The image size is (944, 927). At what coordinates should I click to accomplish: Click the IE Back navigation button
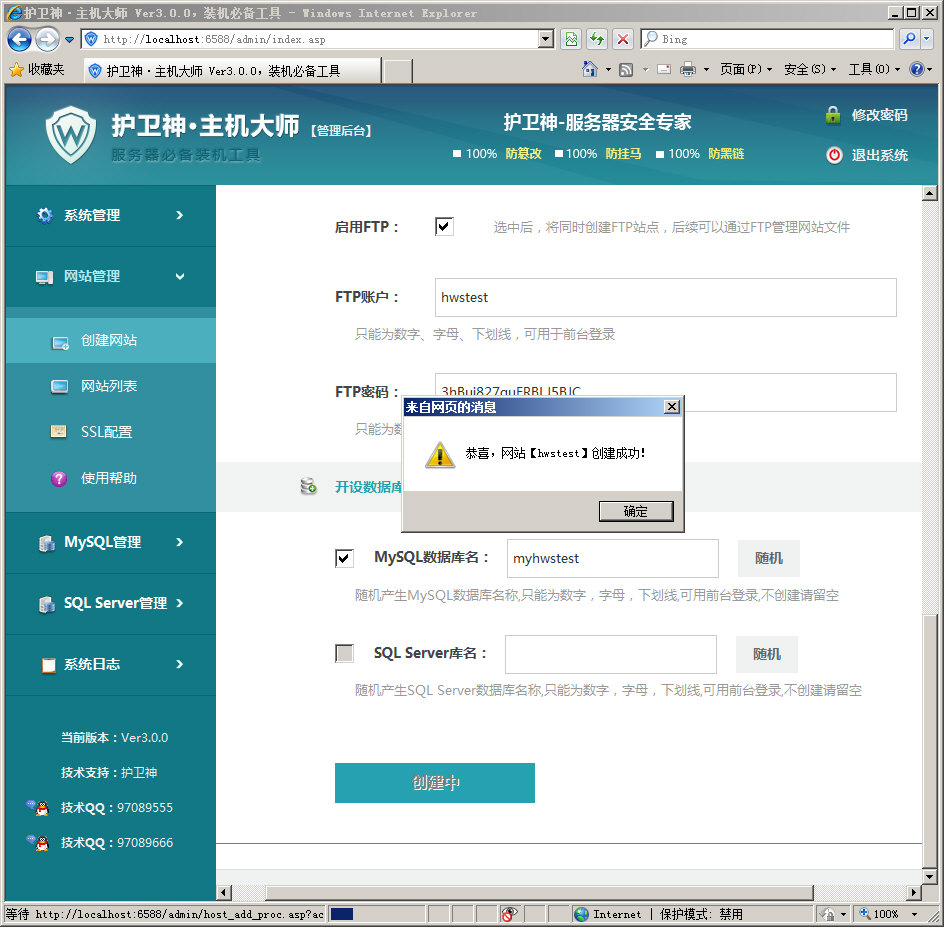[19, 40]
